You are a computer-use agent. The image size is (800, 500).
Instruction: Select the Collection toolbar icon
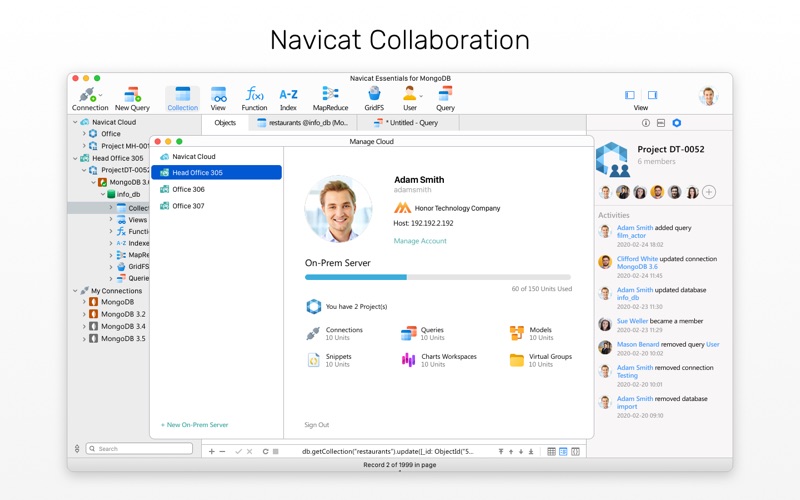click(182, 99)
